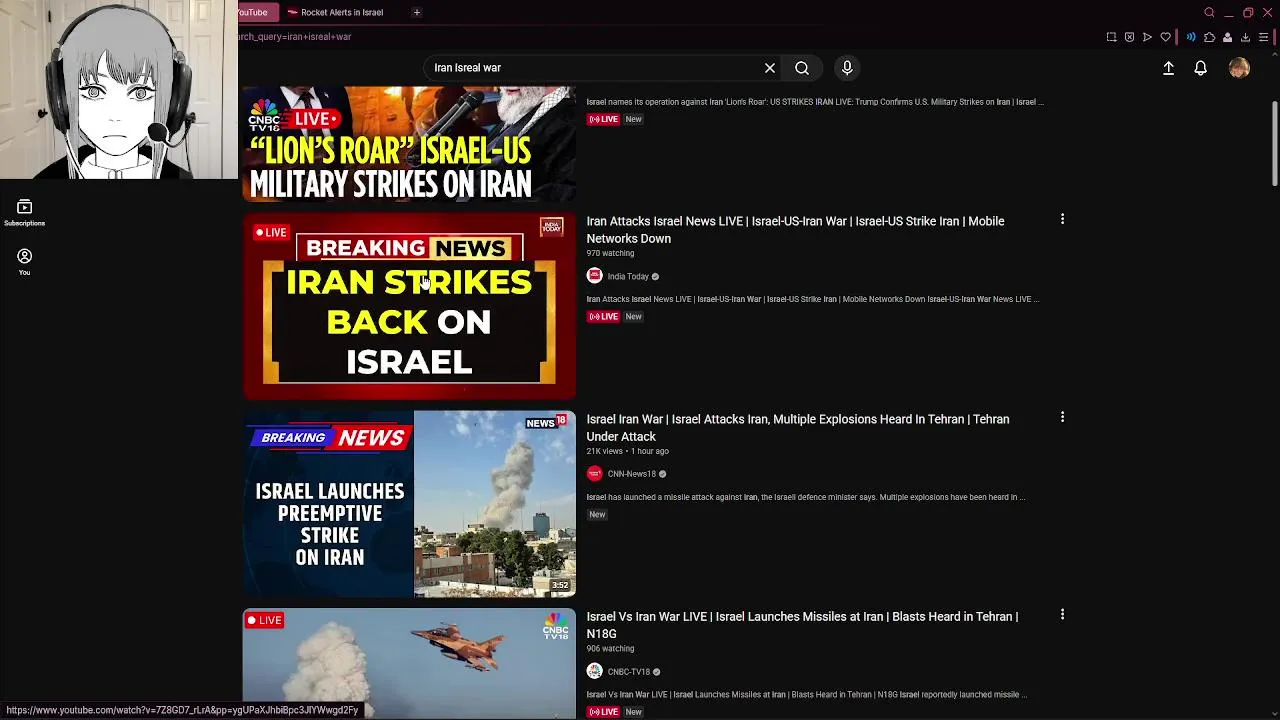Play 'Israel Launches Preemptive Strike' thumbnail
This screenshot has height=720, width=1280.
point(409,503)
